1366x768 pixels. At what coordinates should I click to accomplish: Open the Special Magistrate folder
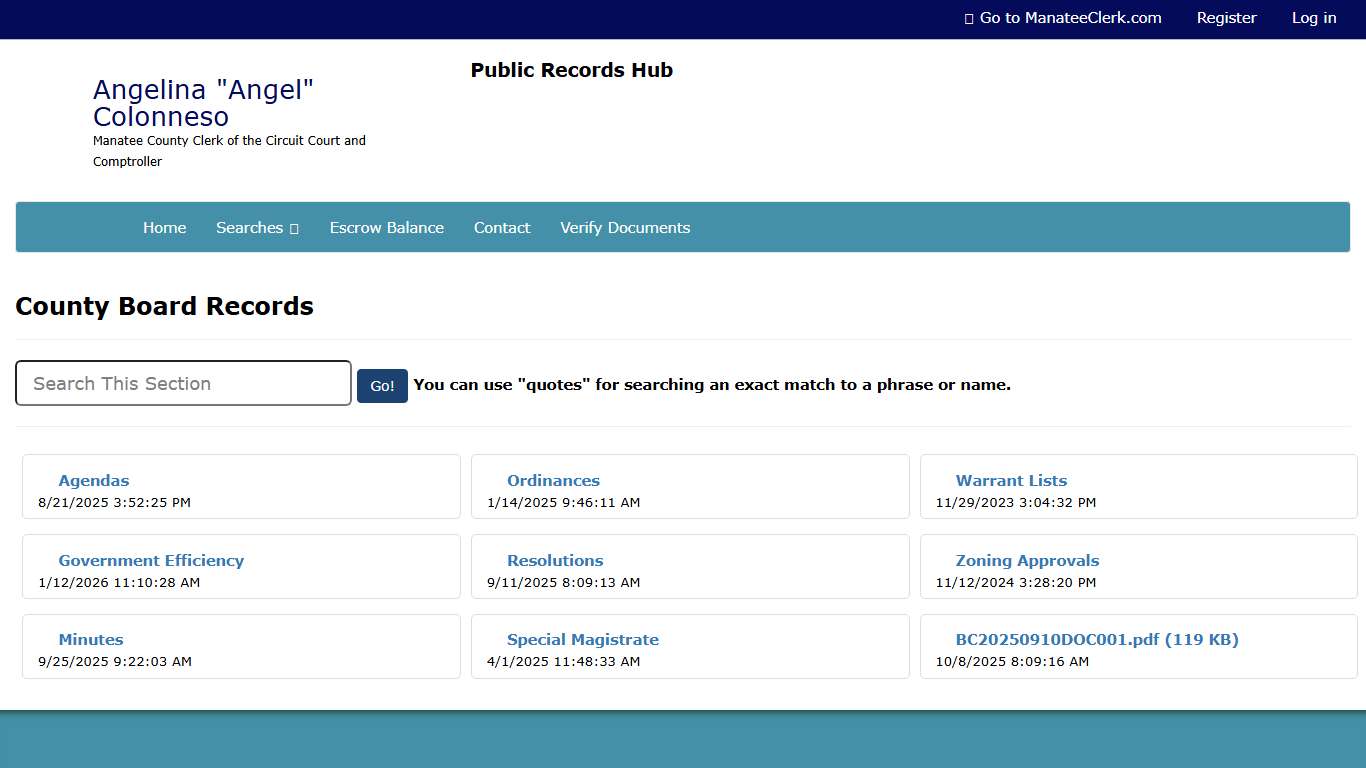[x=582, y=640]
